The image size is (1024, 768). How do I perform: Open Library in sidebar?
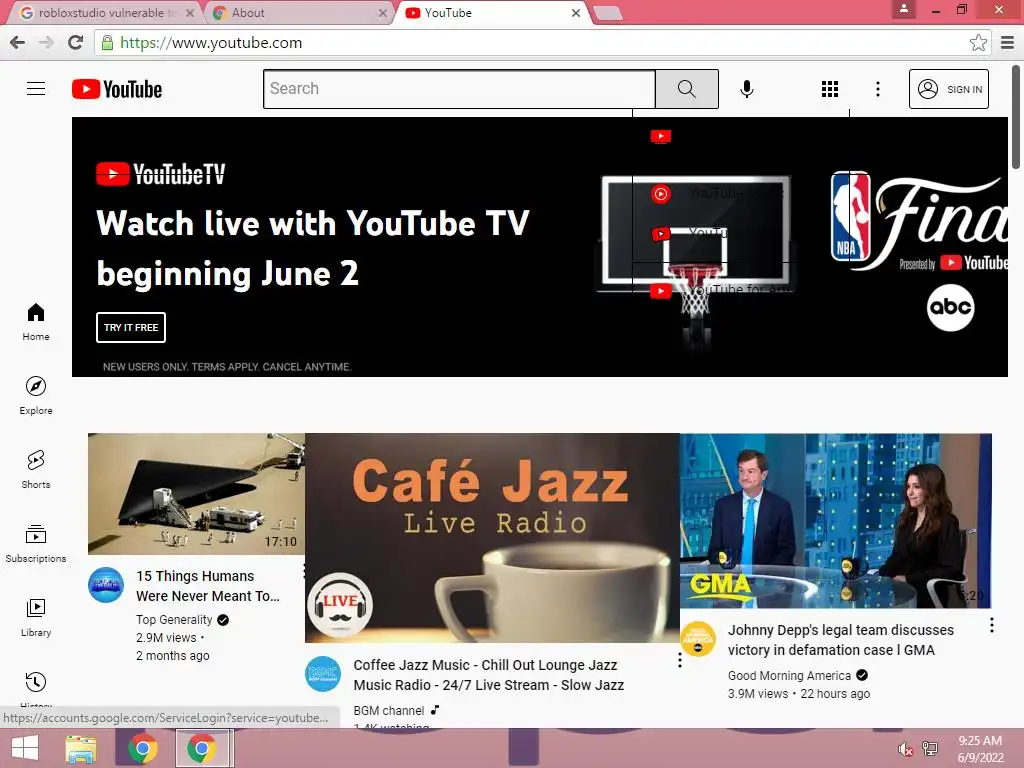point(36,618)
